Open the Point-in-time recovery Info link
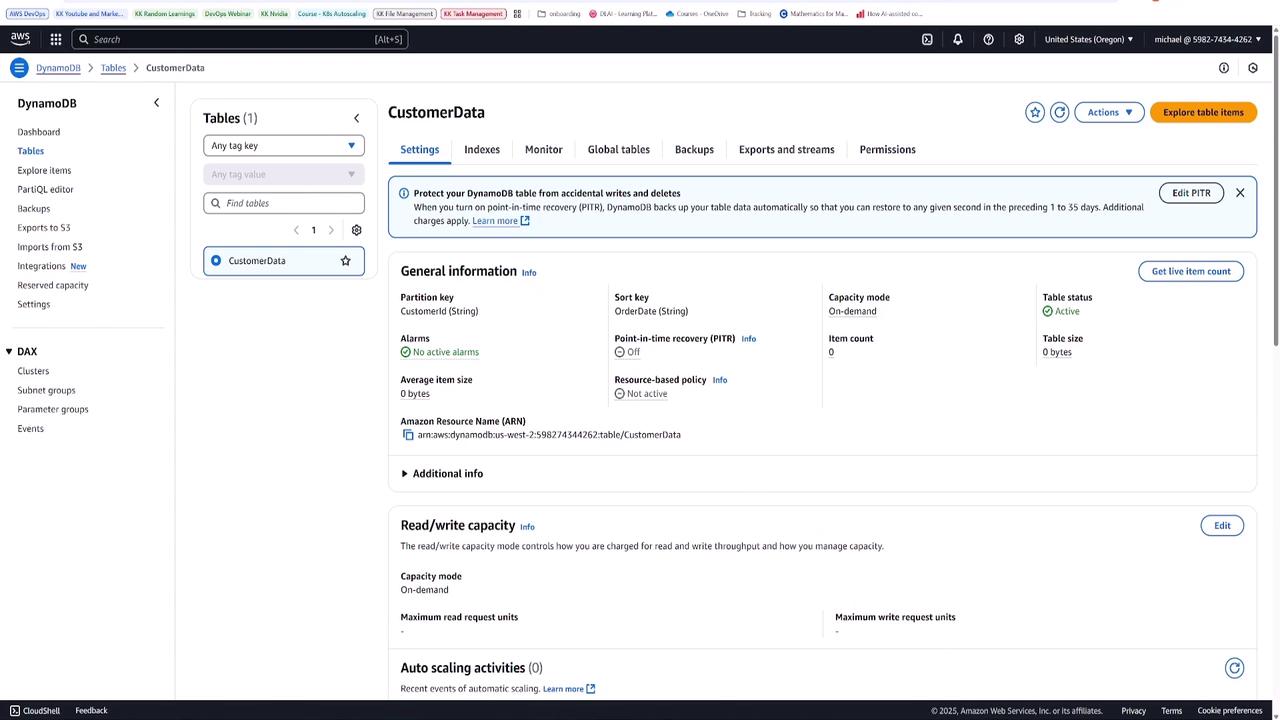The height and width of the screenshot is (720, 1280). pos(749,339)
